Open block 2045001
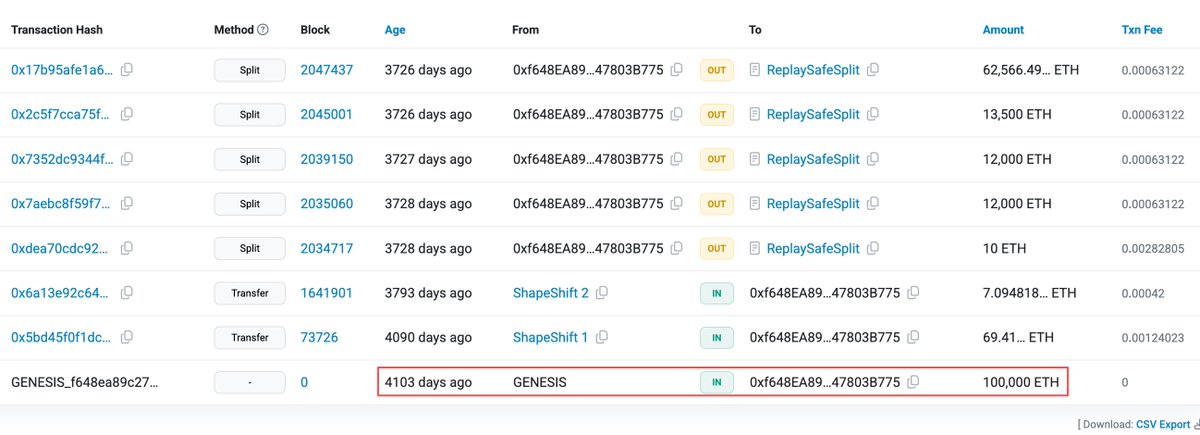The image size is (1200, 435). [326, 114]
